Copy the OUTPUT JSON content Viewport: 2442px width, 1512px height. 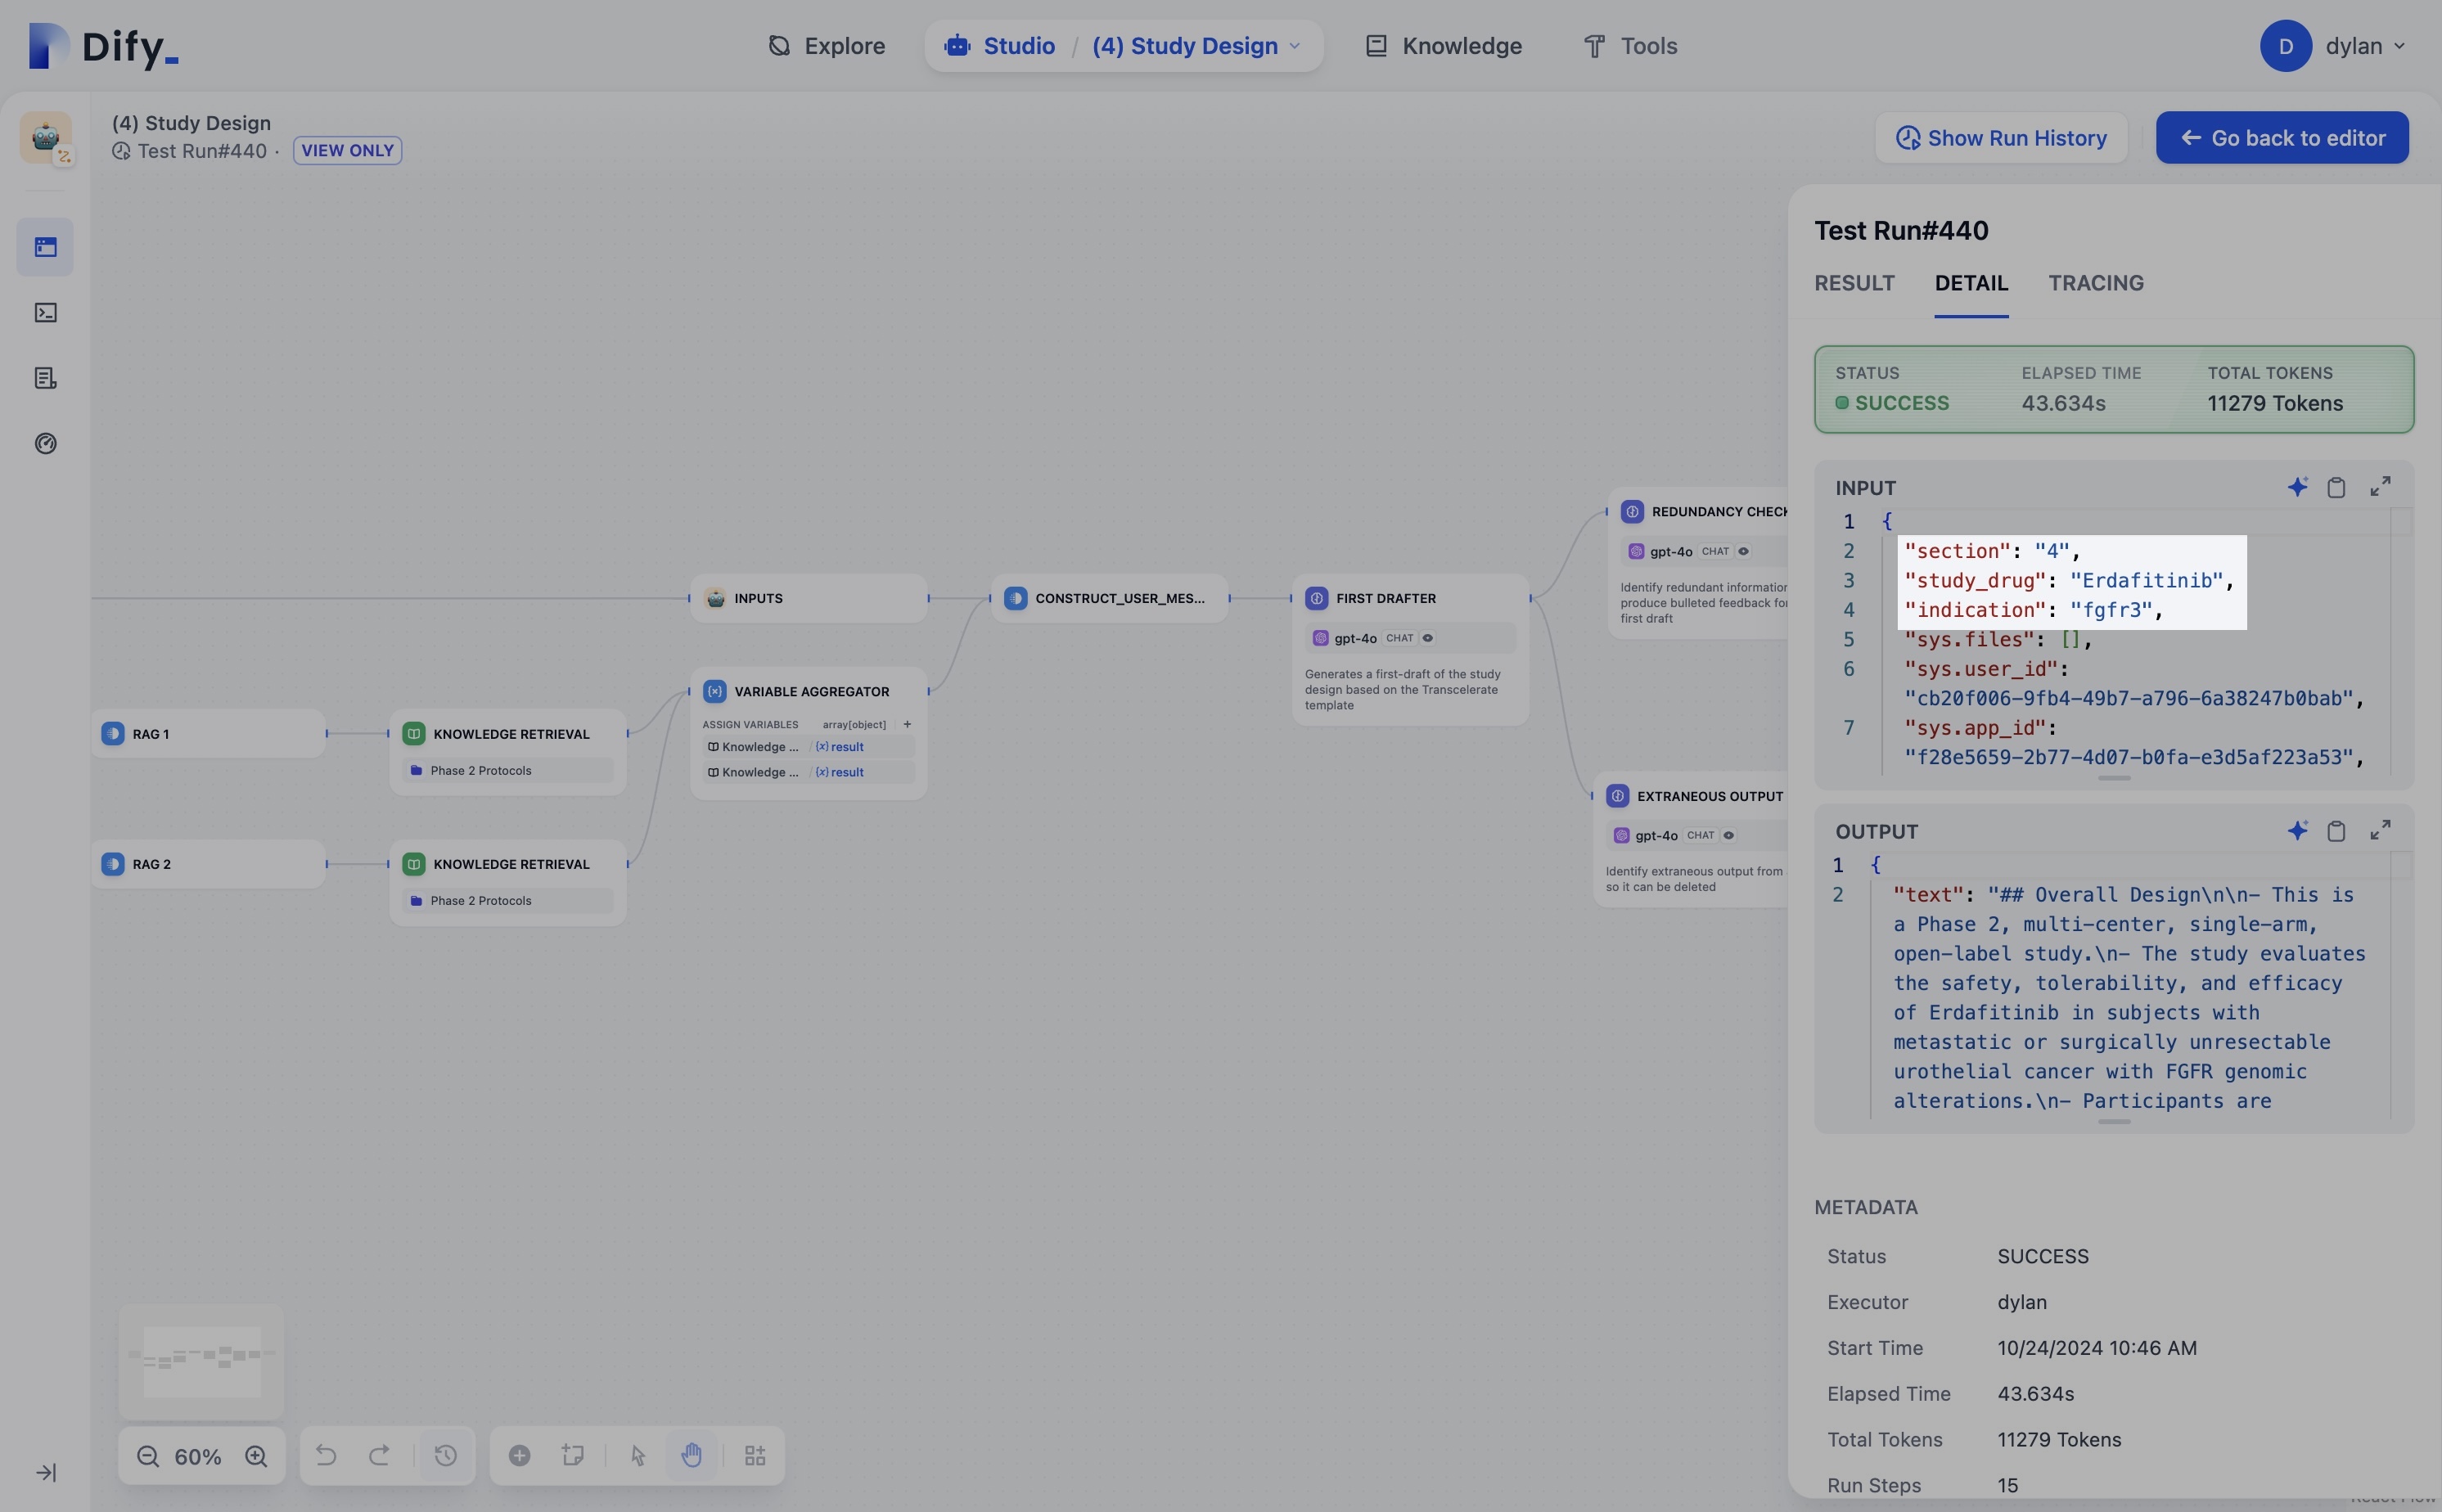click(x=2336, y=831)
